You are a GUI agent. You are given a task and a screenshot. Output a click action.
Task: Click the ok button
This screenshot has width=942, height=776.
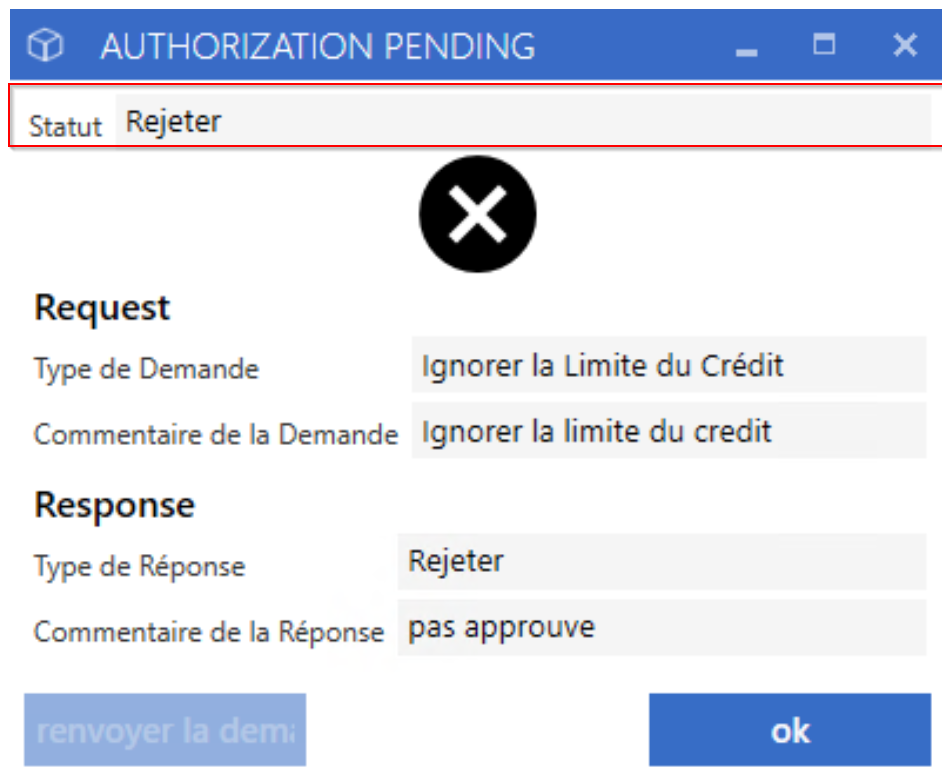point(790,730)
